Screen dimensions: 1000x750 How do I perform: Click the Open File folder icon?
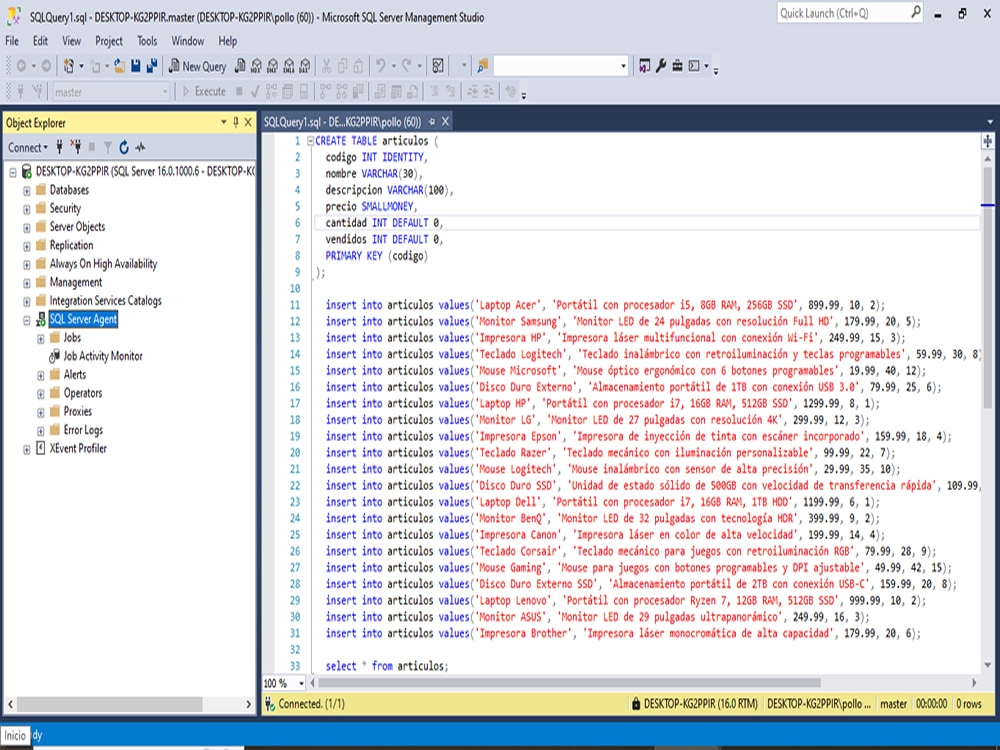point(119,66)
